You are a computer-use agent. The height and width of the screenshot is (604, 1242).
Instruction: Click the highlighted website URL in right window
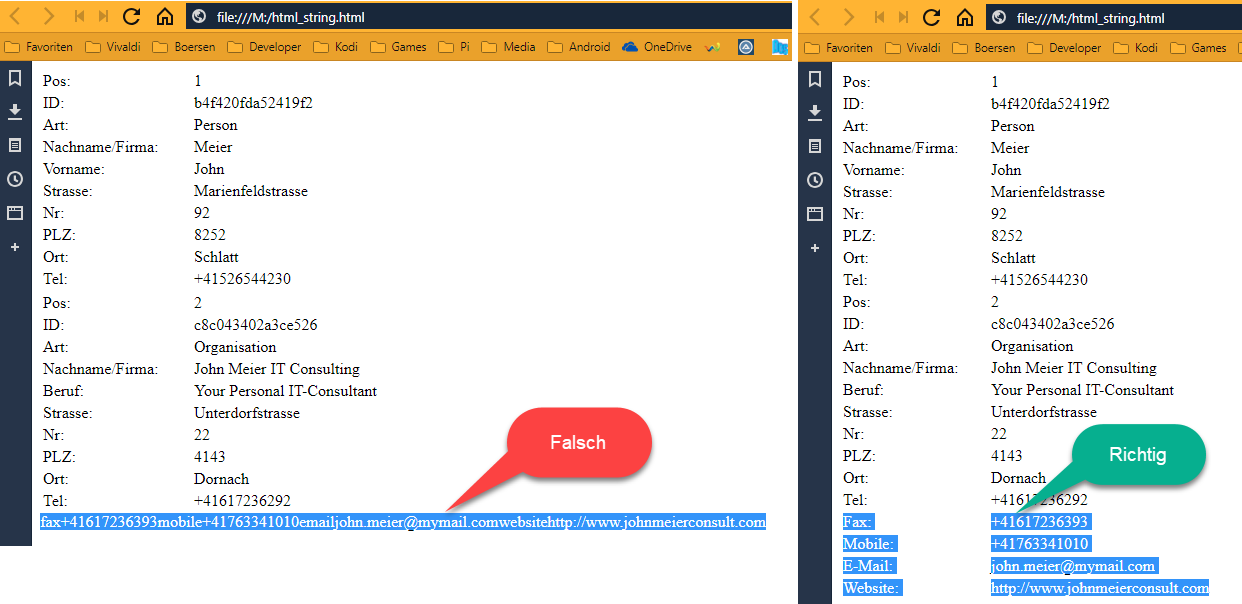(x=1099, y=588)
